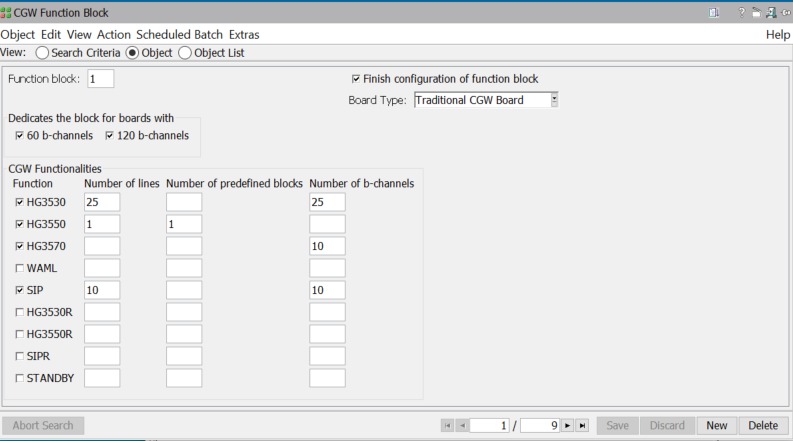Click WAML Number of lines field
The height and width of the screenshot is (441, 793).
102,268
